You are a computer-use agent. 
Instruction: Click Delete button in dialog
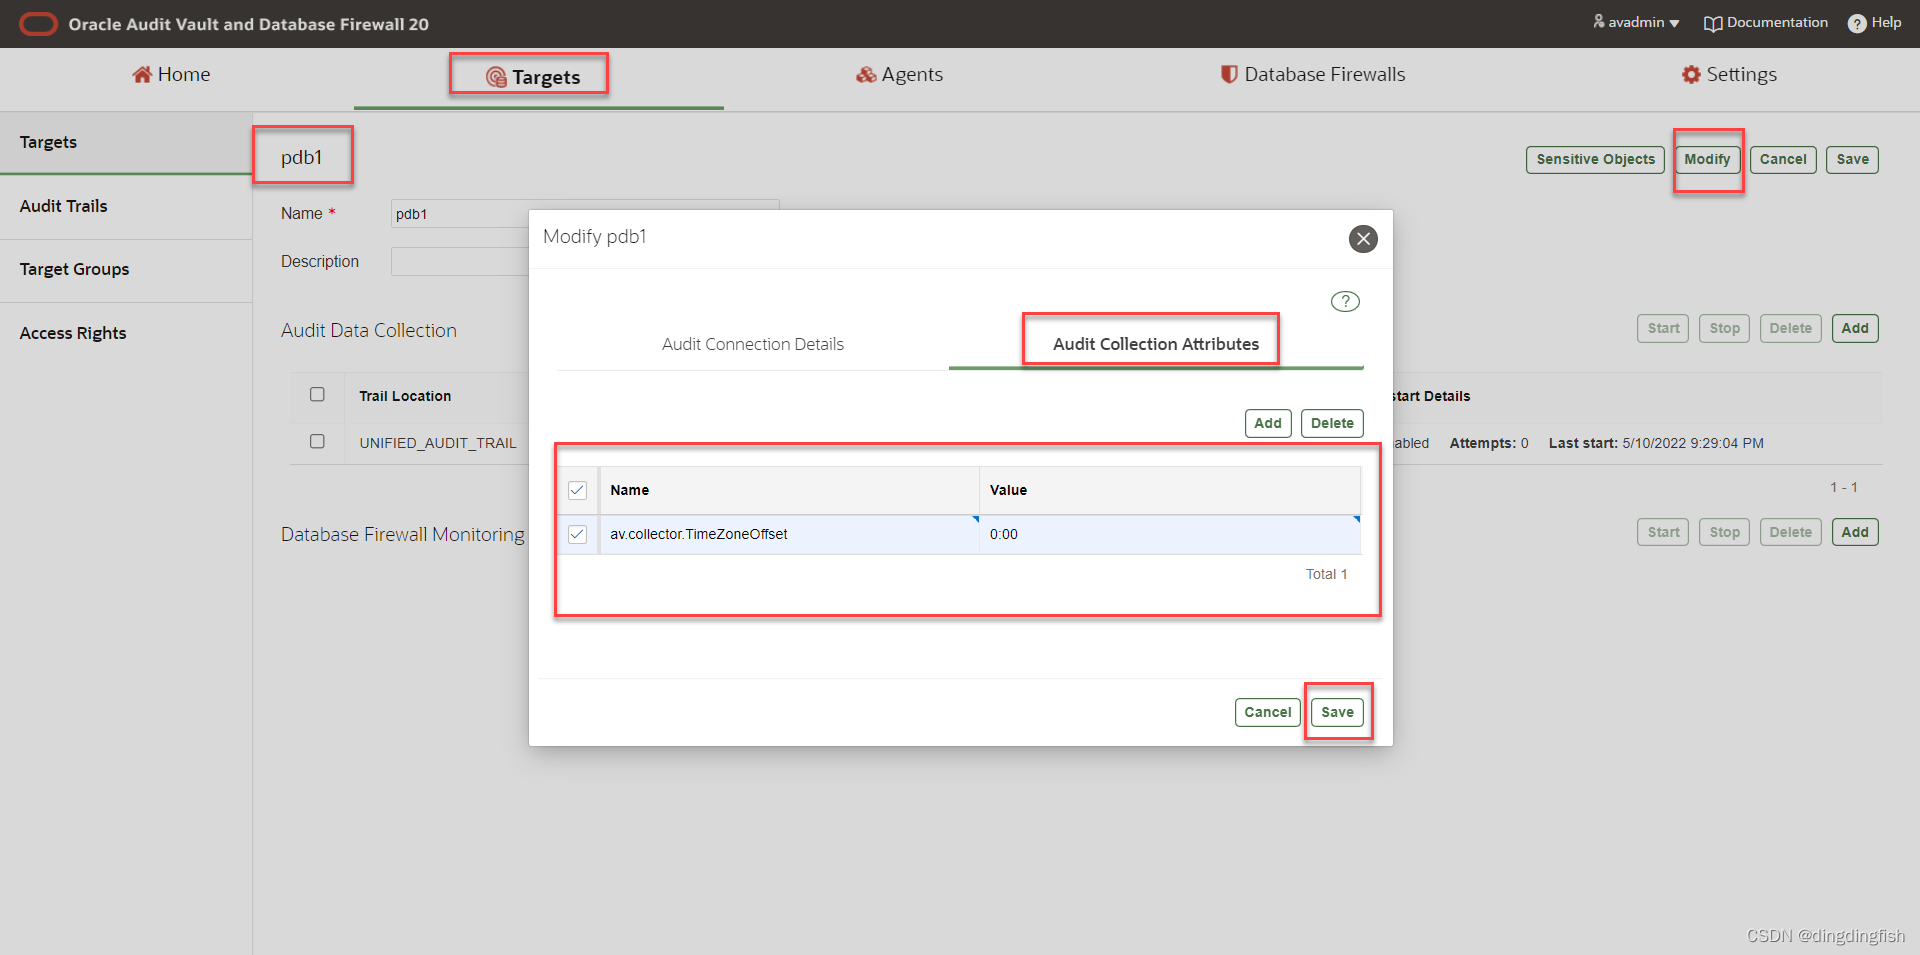pyautogui.click(x=1332, y=423)
